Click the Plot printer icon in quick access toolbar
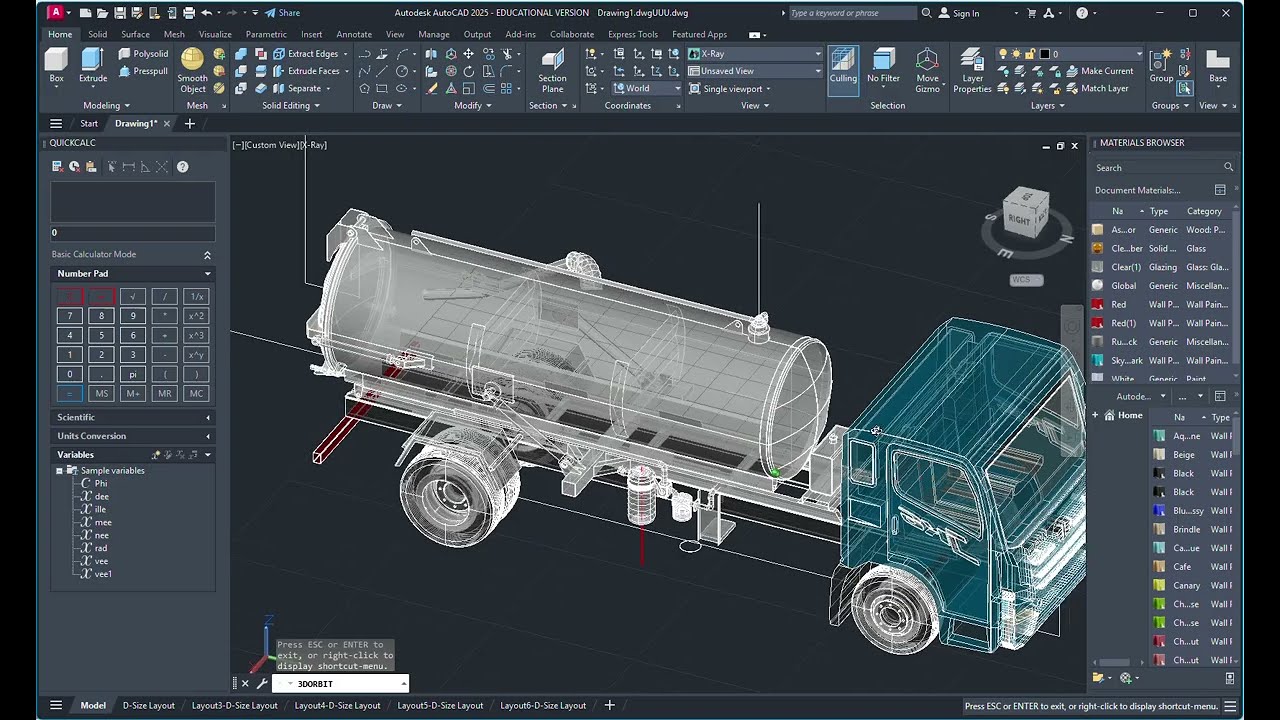Viewport: 1280px width, 720px height. (x=188, y=13)
